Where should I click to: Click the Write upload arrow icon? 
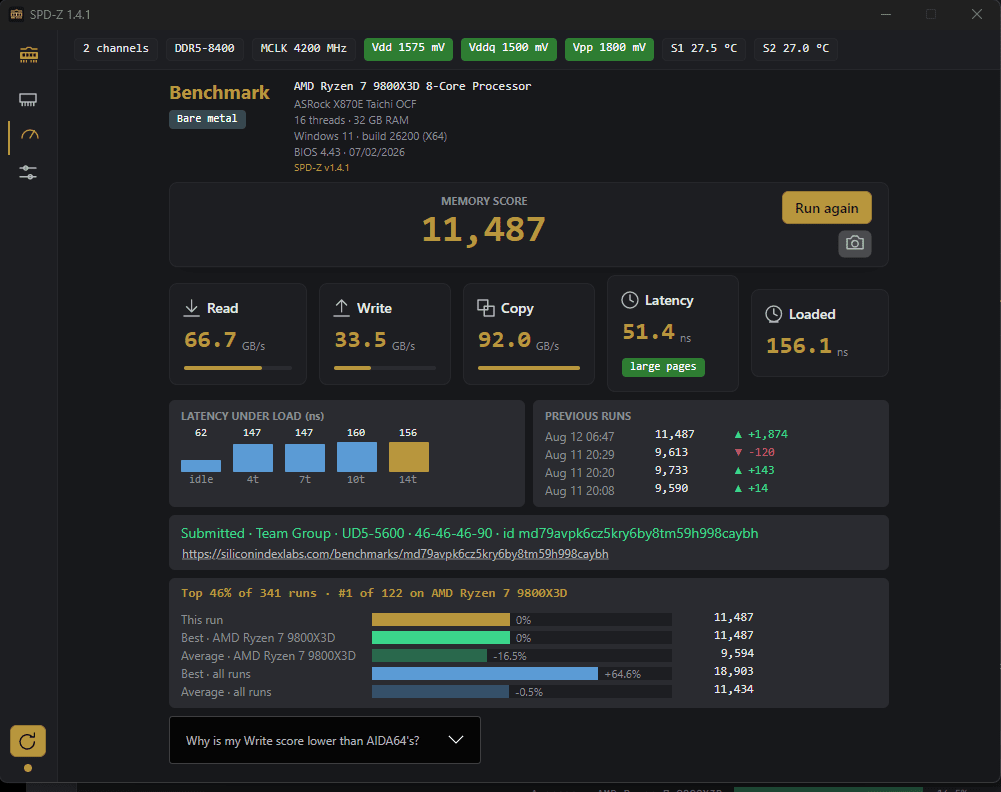click(342, 308)
